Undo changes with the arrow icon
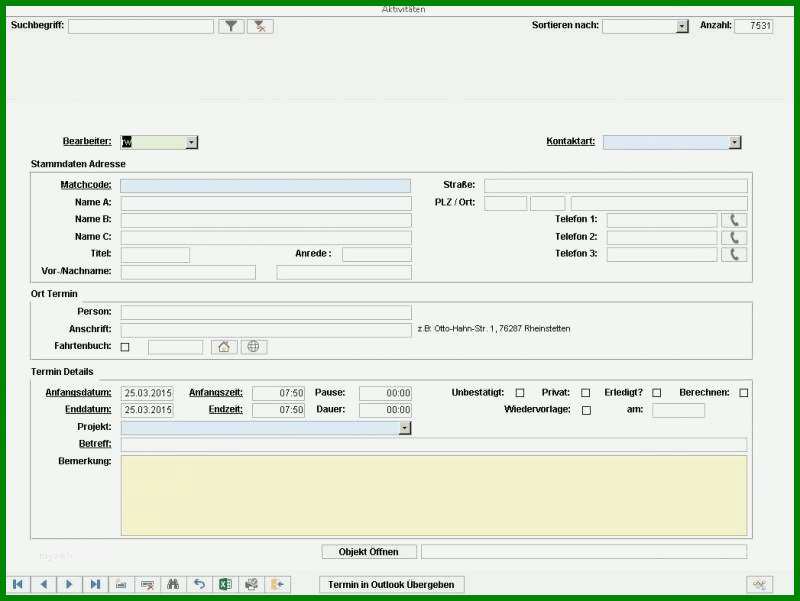Screen dimensions: 800x601 point(199,584)
